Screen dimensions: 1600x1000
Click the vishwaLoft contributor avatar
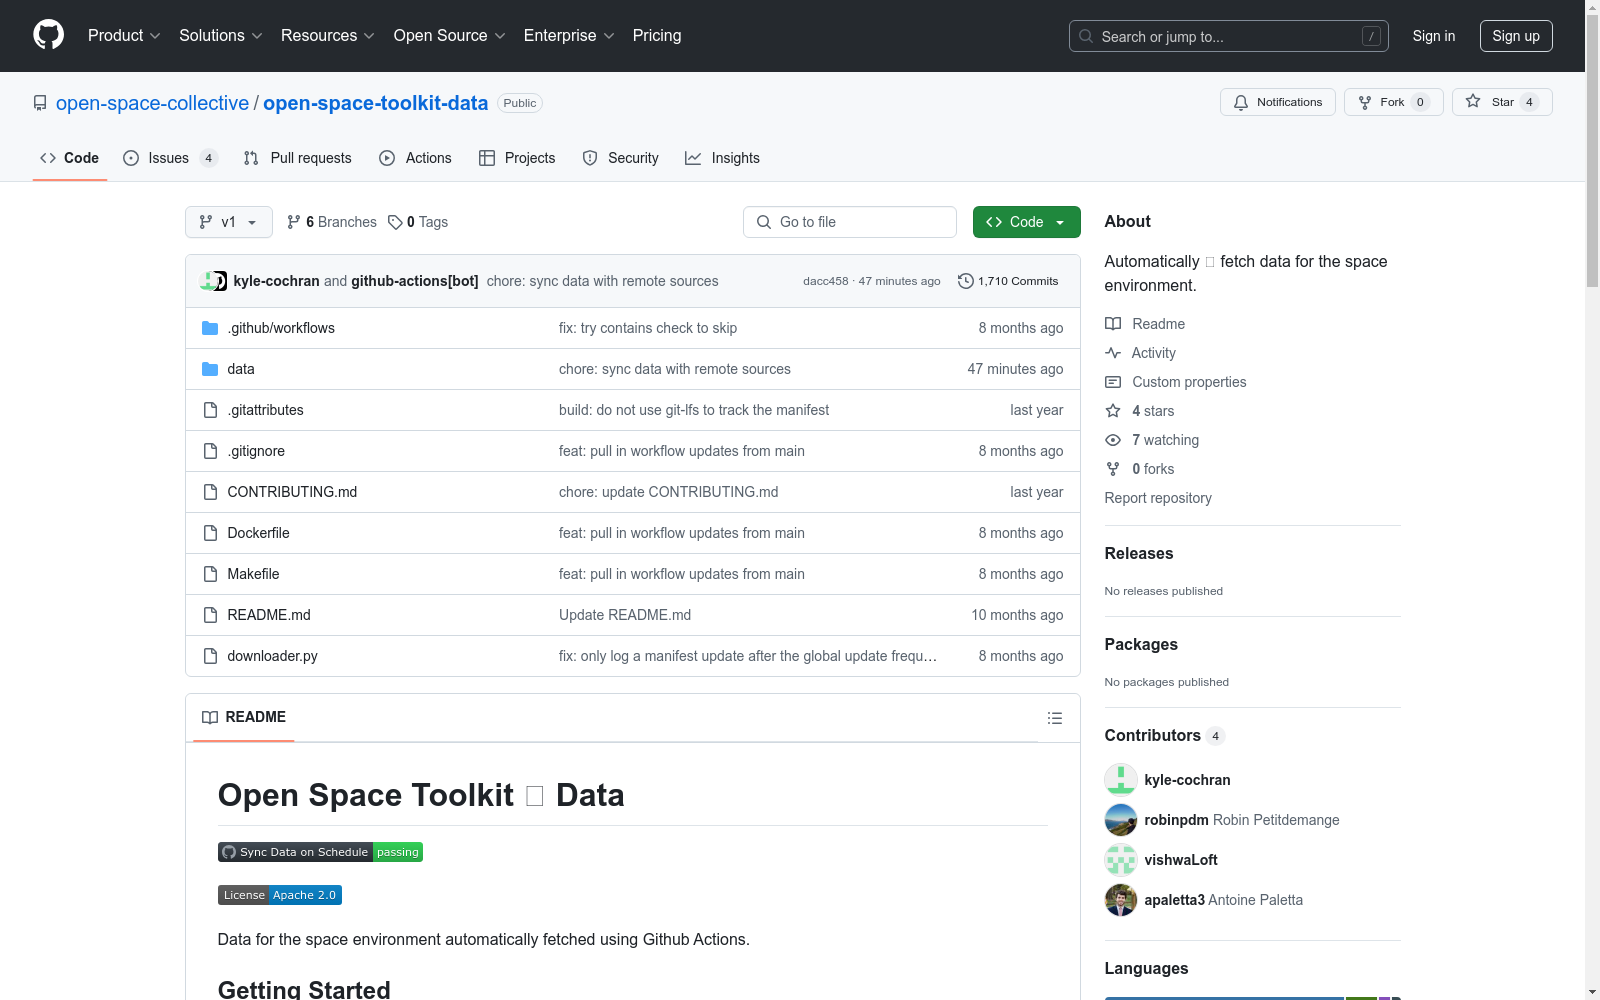tap(1121, 860)
